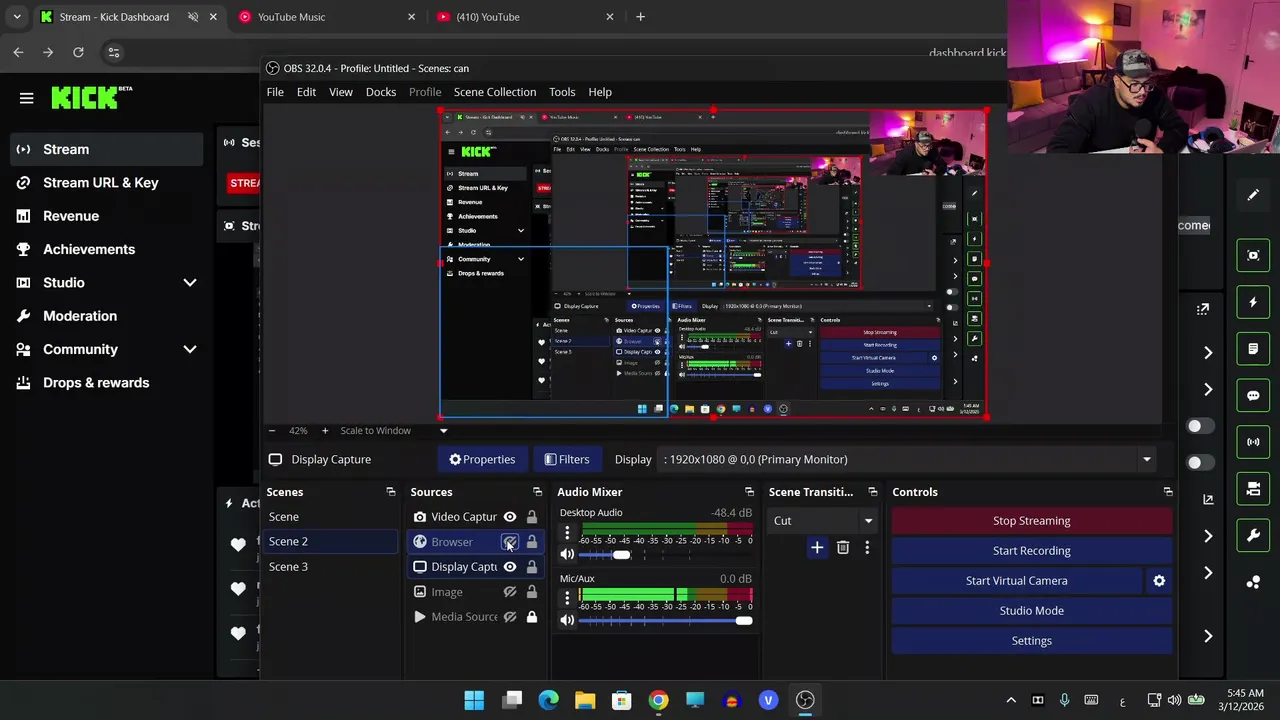The height and width of the screenshot is (720, 1280).
Task: Expand the Community section in Kick
Action: tap(189, 349)
